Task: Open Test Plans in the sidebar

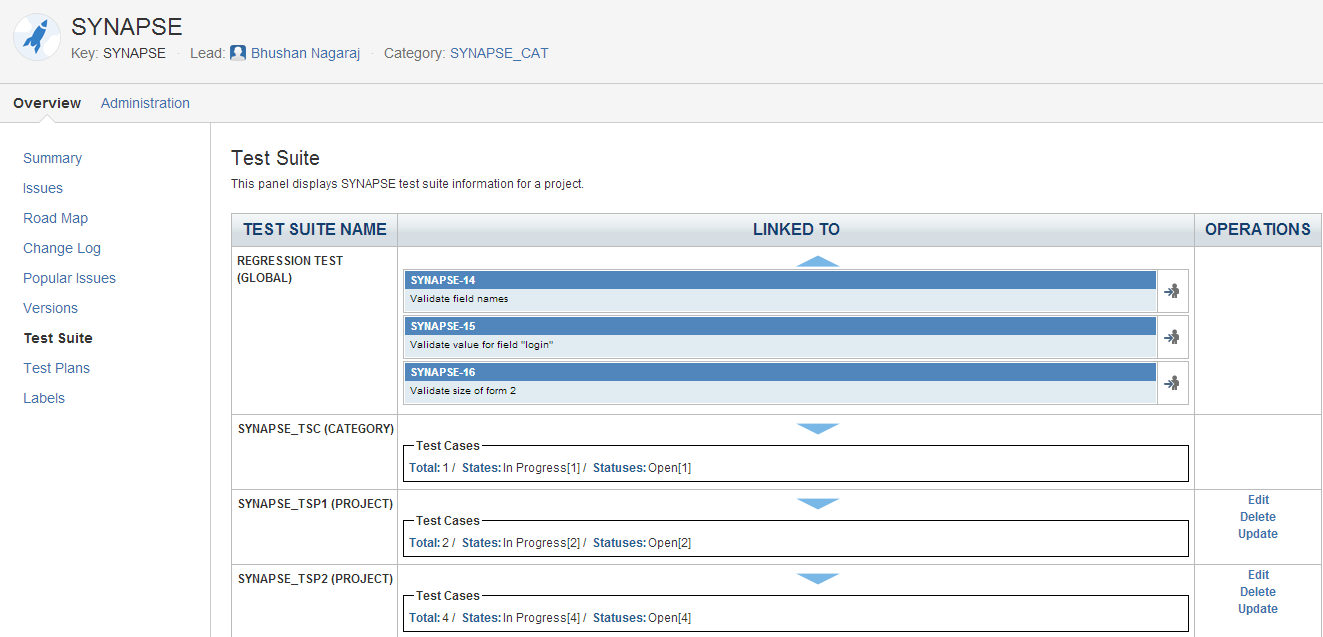Action: [x=57, y=368]
